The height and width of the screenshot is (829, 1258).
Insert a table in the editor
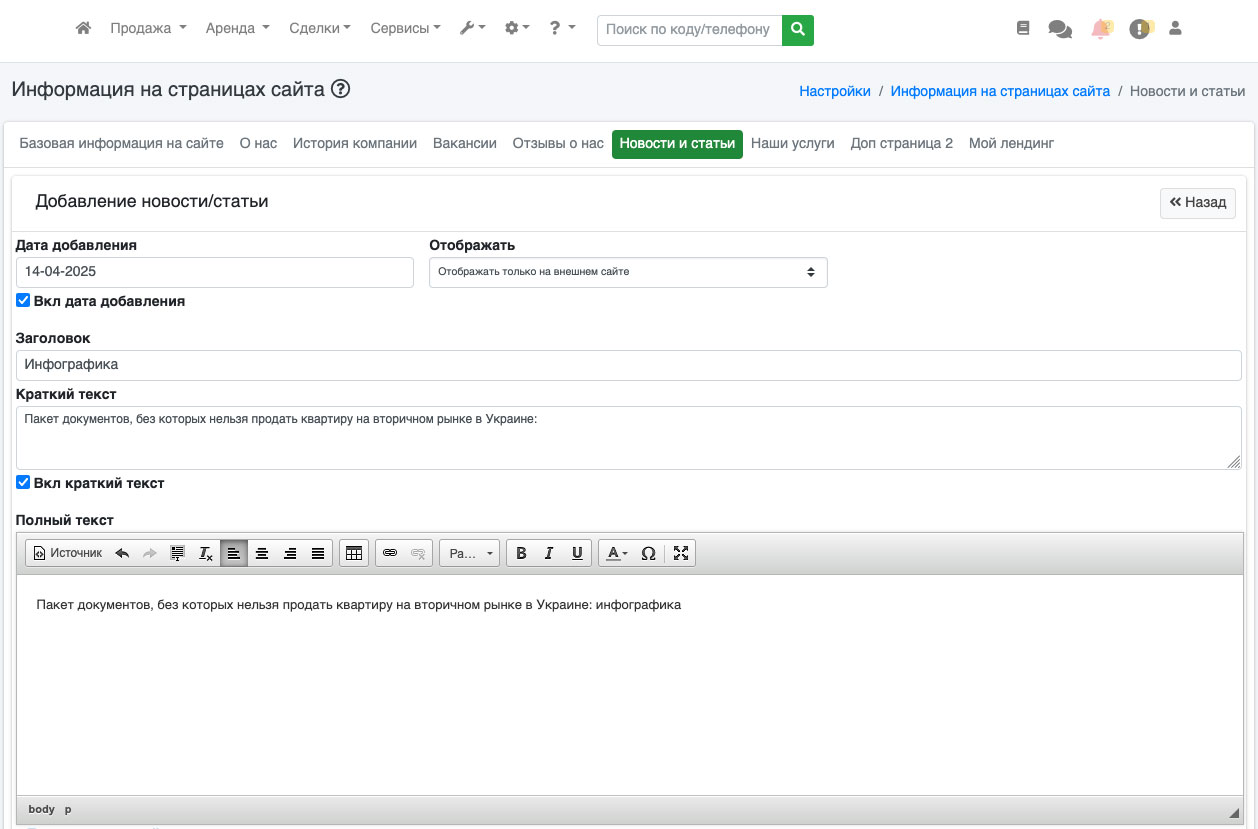coord(353,553)
